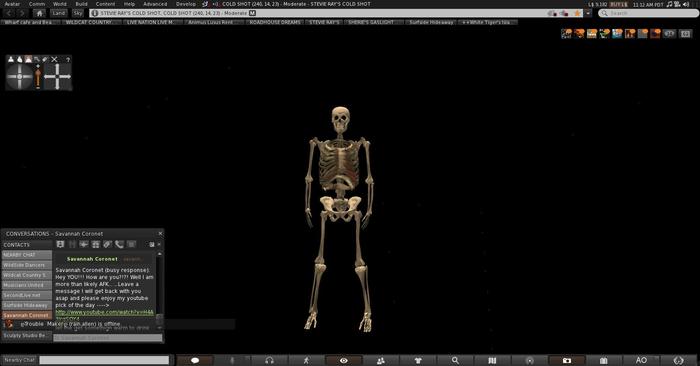Viewport: 700px width, 366px height.
Task: Click the parcel info icon in location bar
Action: pyautogui.click(x=94, y=13)
